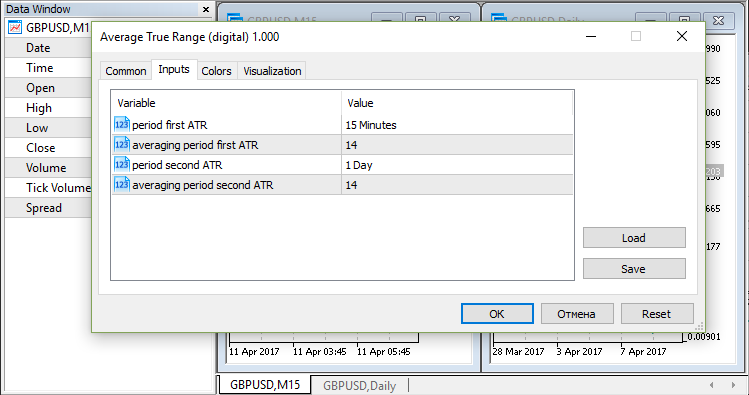Open the Colors tab
749x395 pixels.
point(216,71)
